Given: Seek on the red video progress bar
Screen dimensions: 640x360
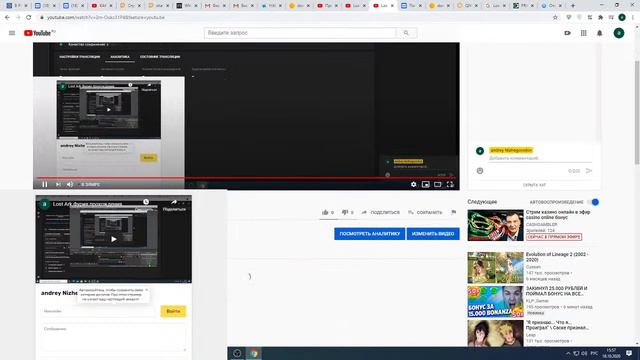Looking at the screenshot, I should click(246, 178).
